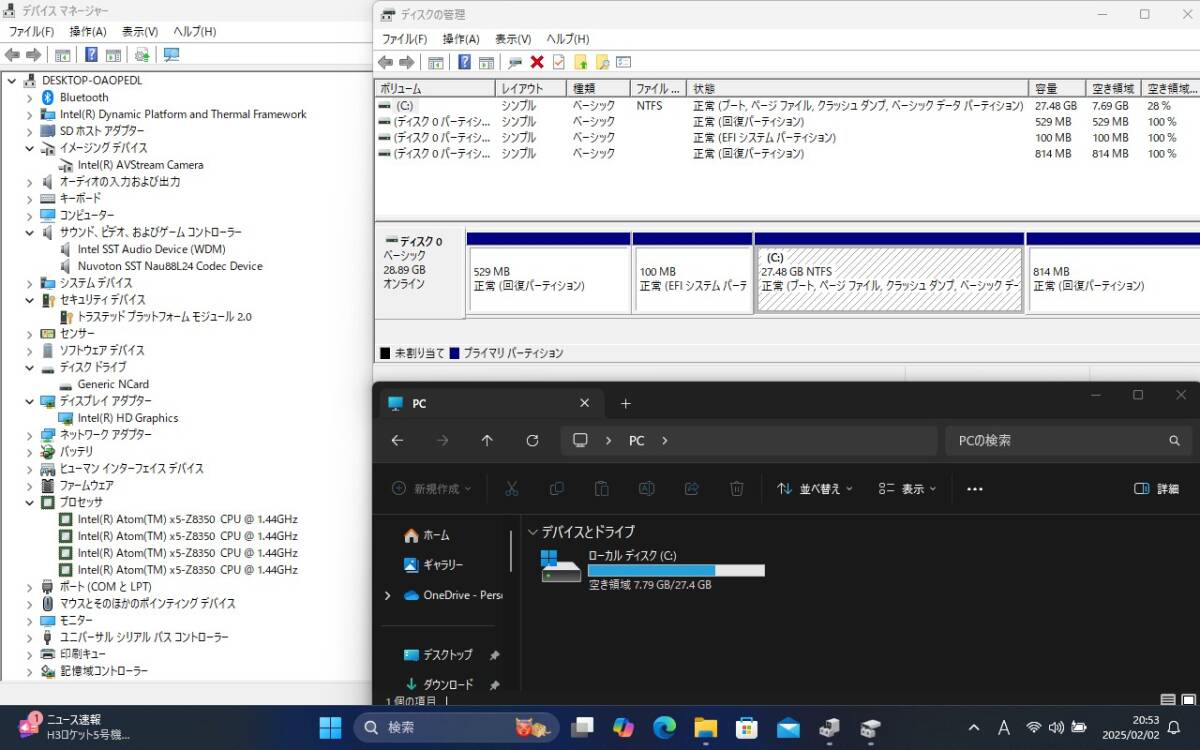The width and height of the screenshot is (1200, 750).
Task: Collapse the イメージング デバイス node
Action: pos(30,148)
